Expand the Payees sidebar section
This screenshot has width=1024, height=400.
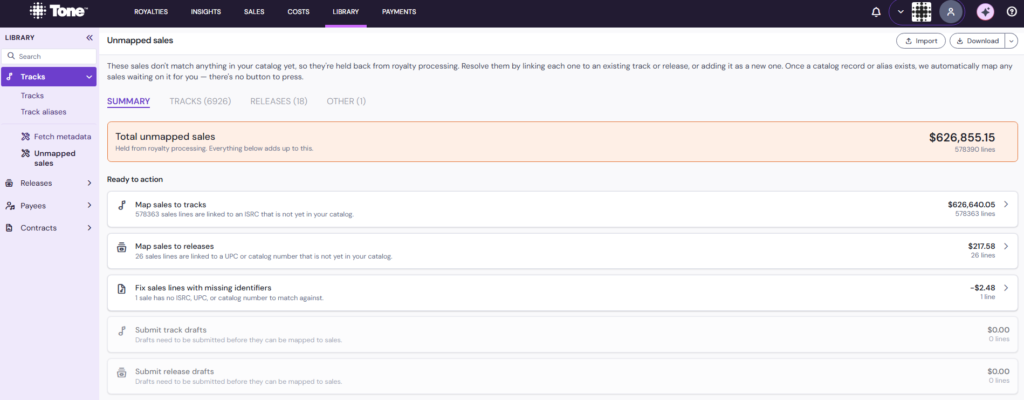(89, 205)
